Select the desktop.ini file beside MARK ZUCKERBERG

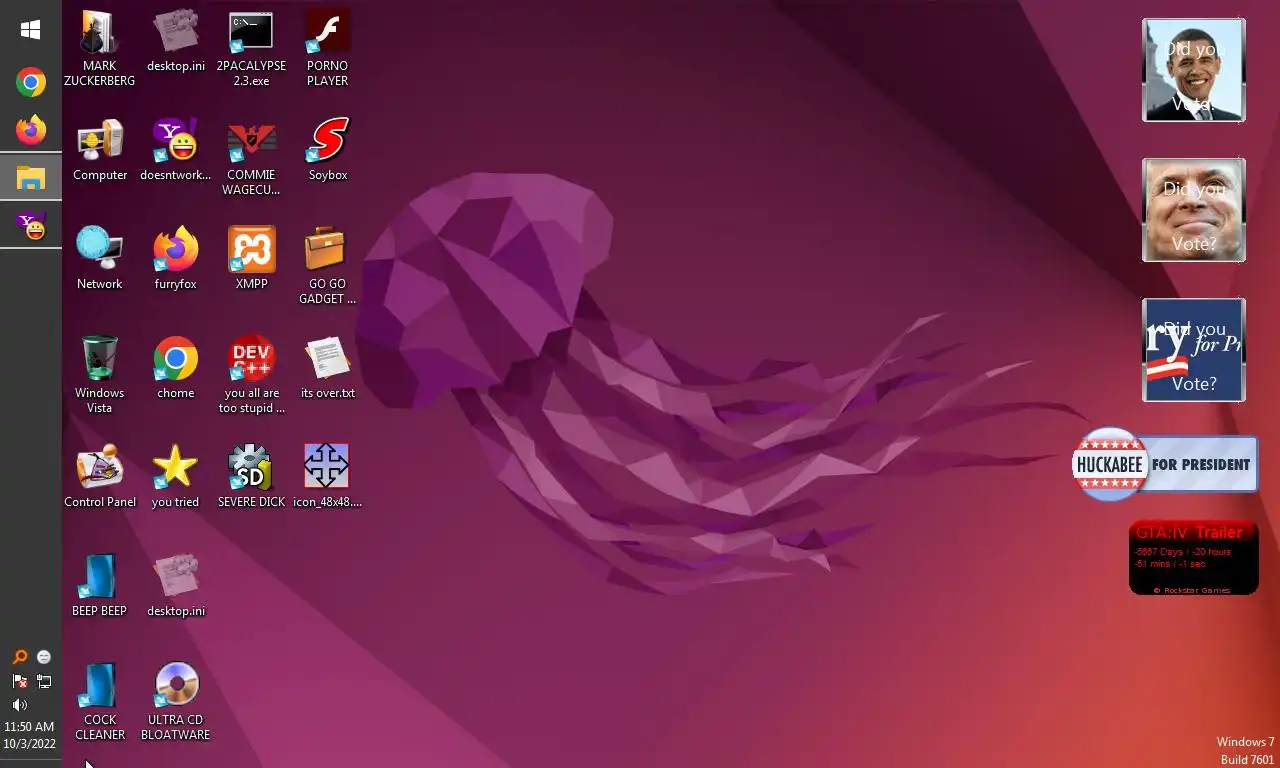[176, 42]
